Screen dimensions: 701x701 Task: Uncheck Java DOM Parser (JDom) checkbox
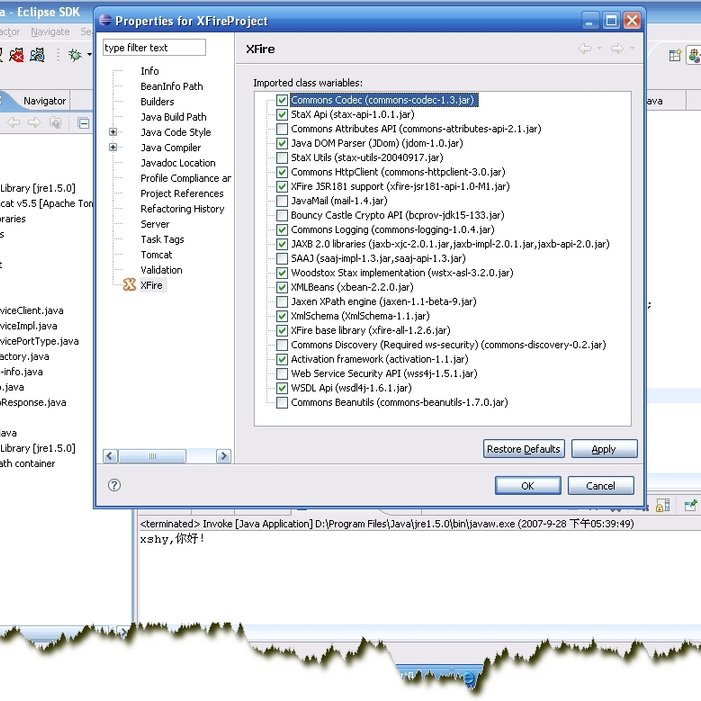click(x=282, y=143)
